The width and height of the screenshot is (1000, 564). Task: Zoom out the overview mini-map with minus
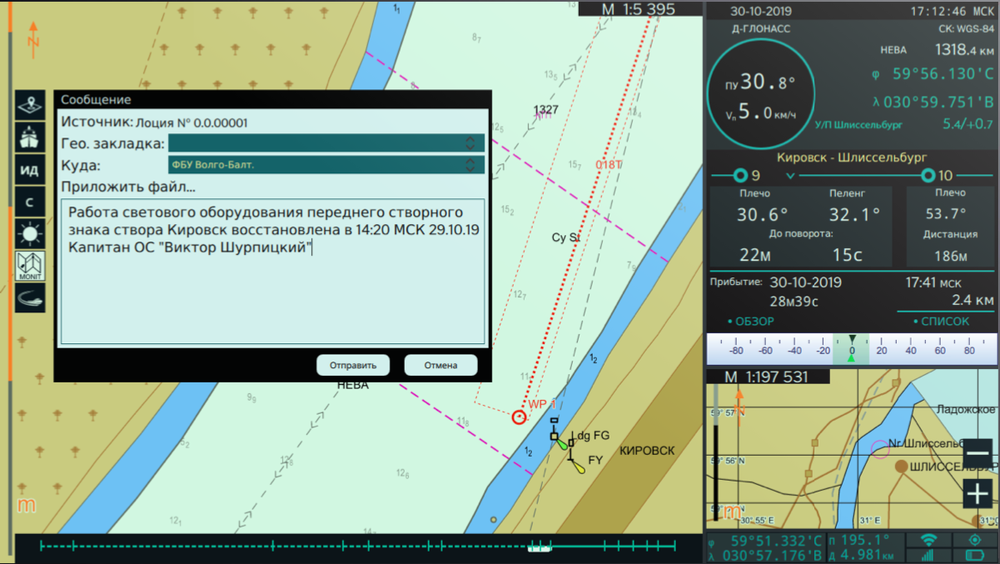click(977, 454)
